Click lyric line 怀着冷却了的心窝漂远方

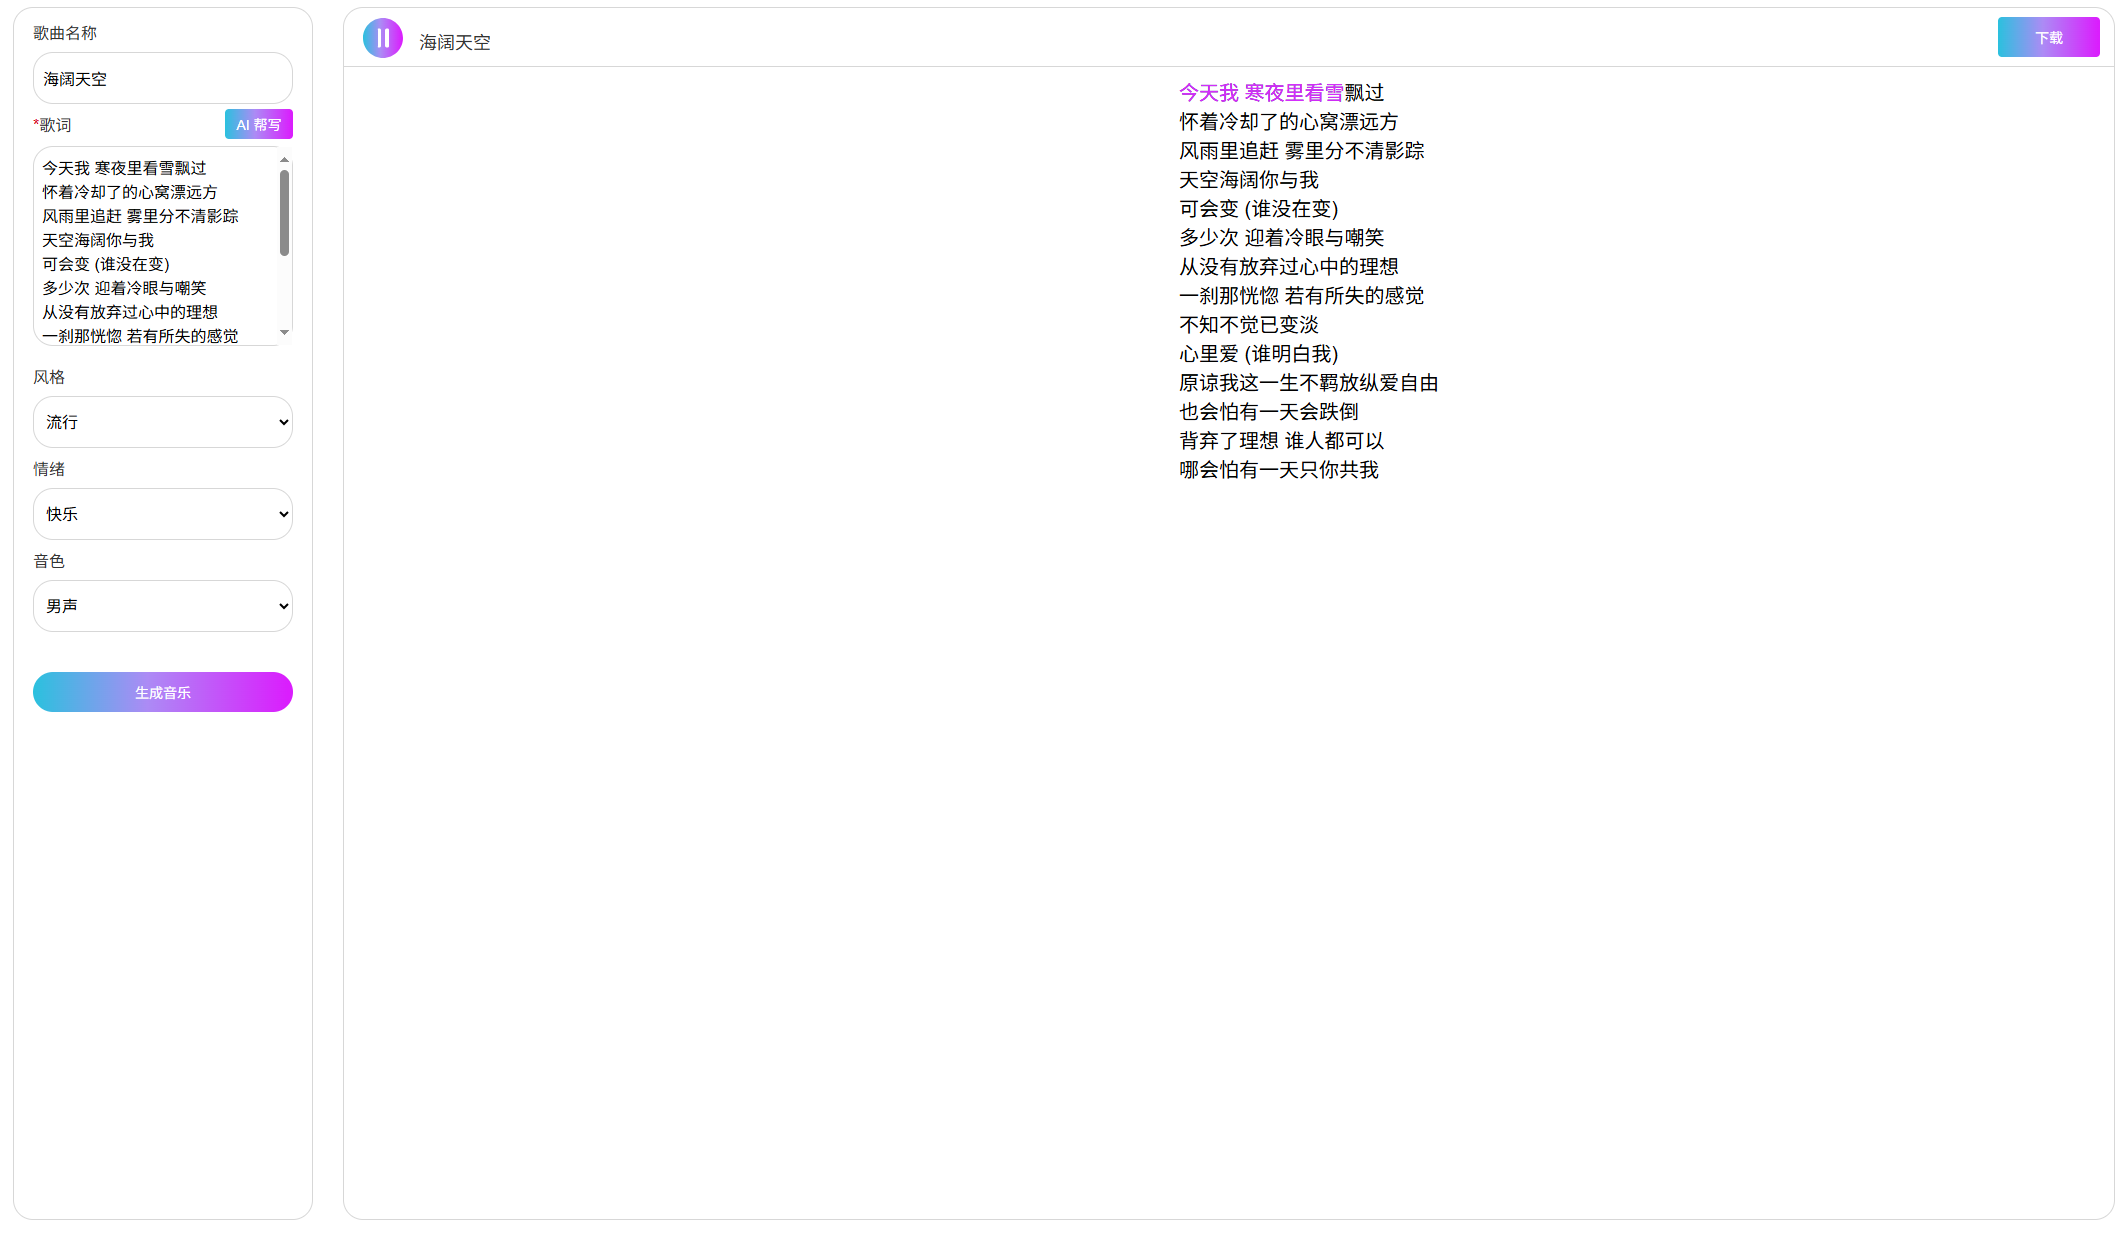coord(1288,122)
